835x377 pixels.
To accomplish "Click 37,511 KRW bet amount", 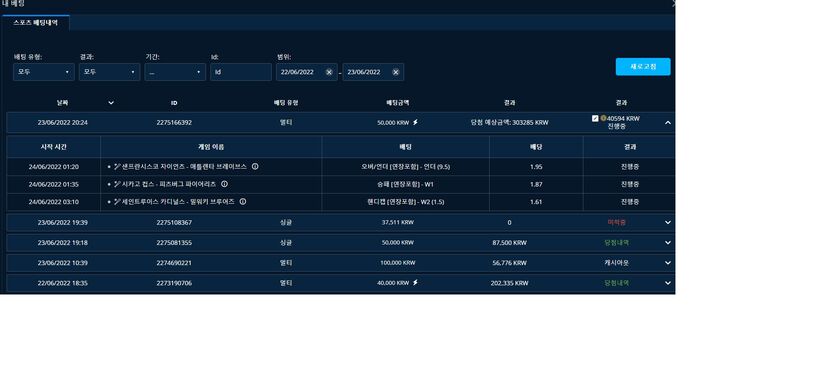I will [x=398, y=223].
